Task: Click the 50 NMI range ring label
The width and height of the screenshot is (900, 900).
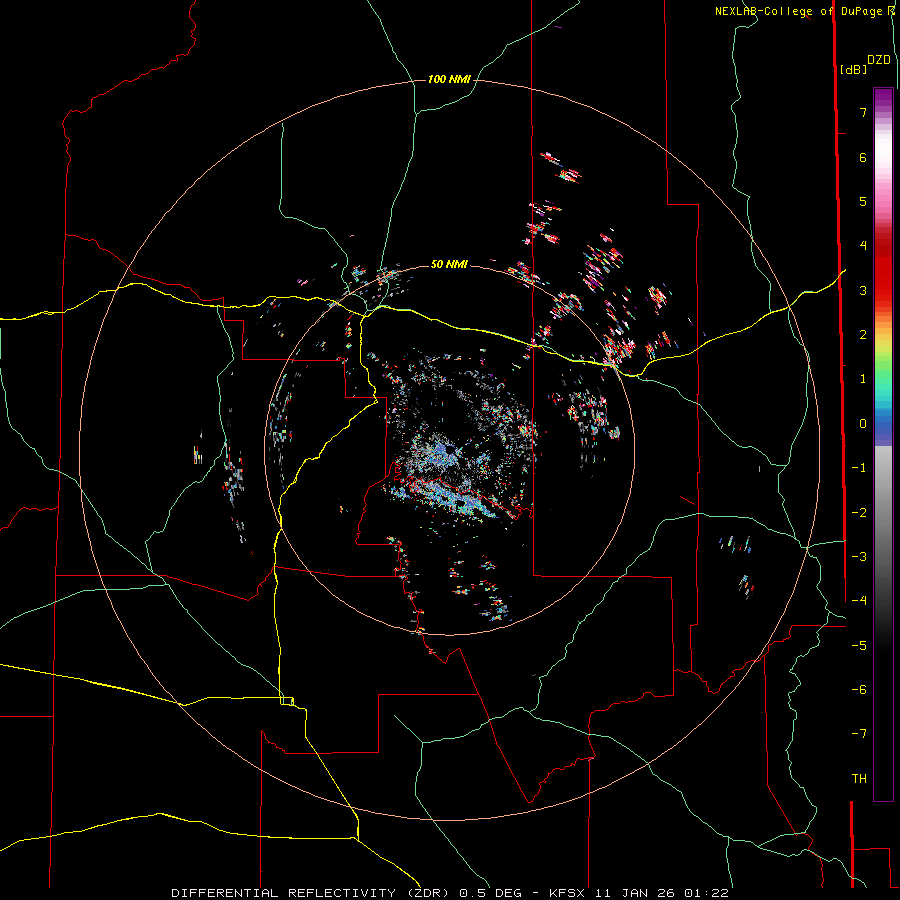Action: point(449,264)
